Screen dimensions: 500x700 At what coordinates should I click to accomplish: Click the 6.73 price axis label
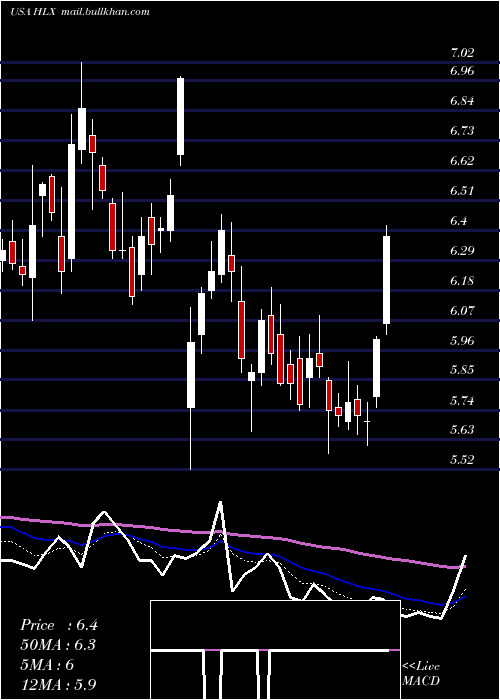[462, 130]
